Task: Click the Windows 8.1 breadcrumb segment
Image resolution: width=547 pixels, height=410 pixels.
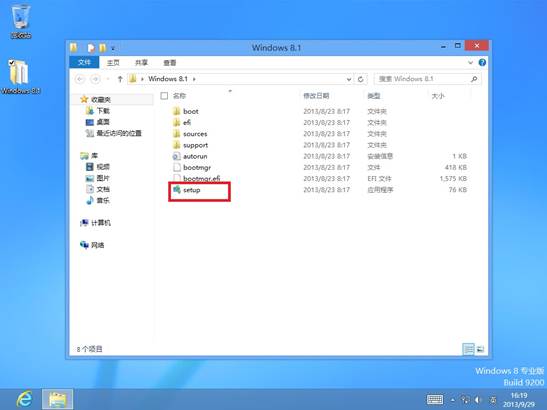Action: click(x=168, y=79)
